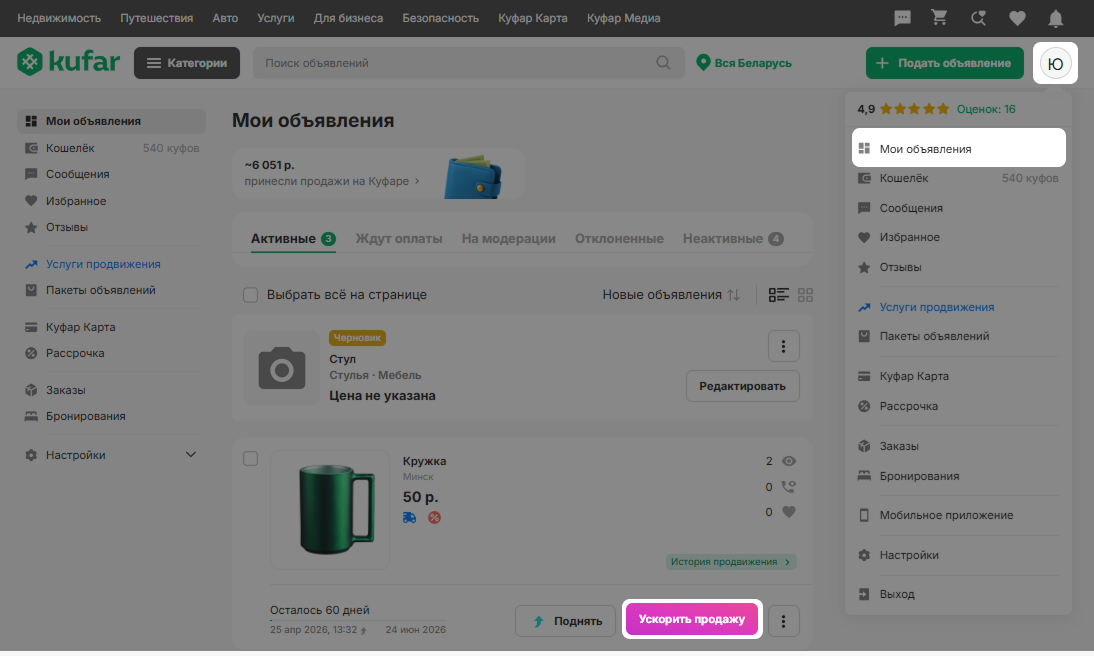The height and width of the screenshot is (656, 1094).
Task: Click the favorites heart icon on Кружка
Action: pos(788,512)
